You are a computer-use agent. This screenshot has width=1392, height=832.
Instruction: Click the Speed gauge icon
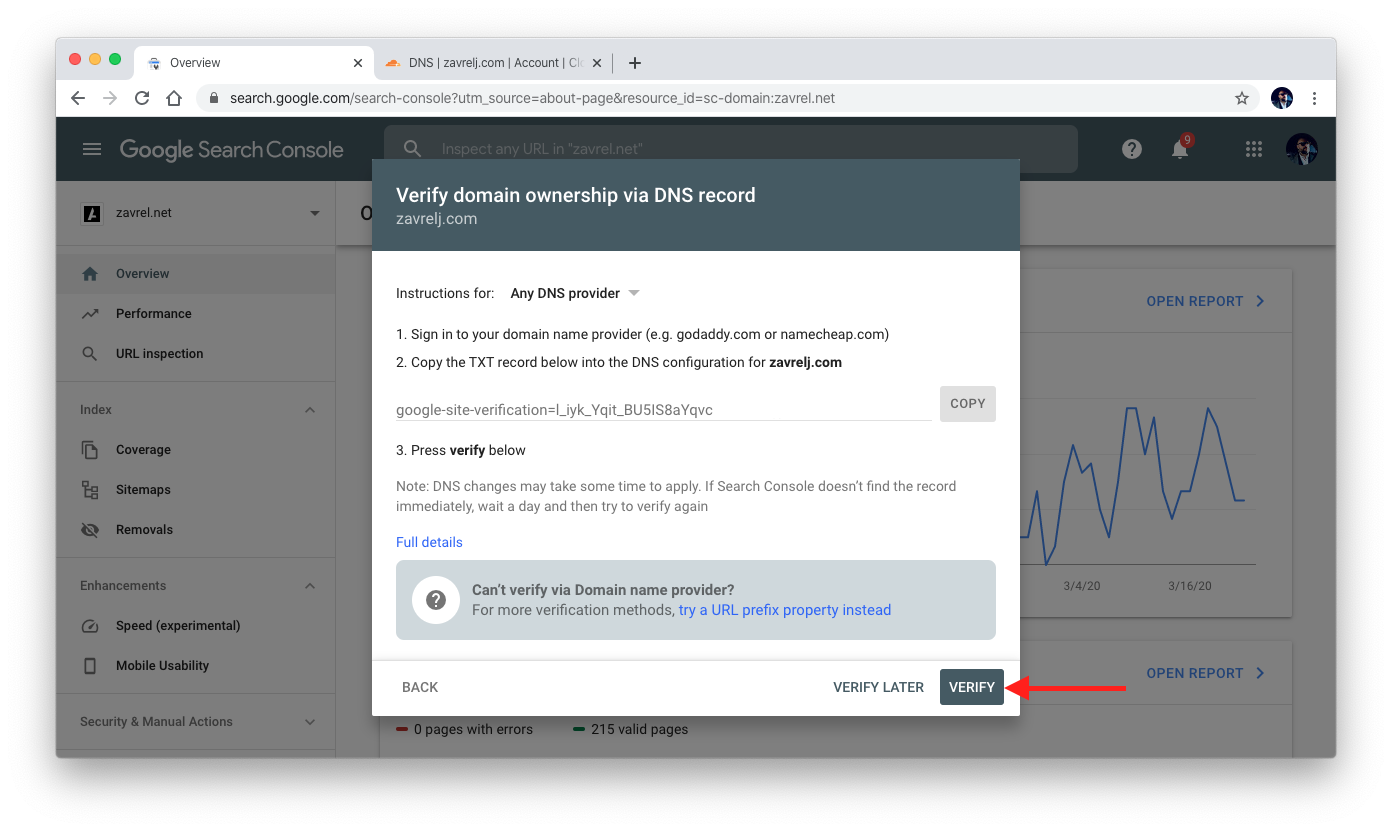[x=90, y=626]
